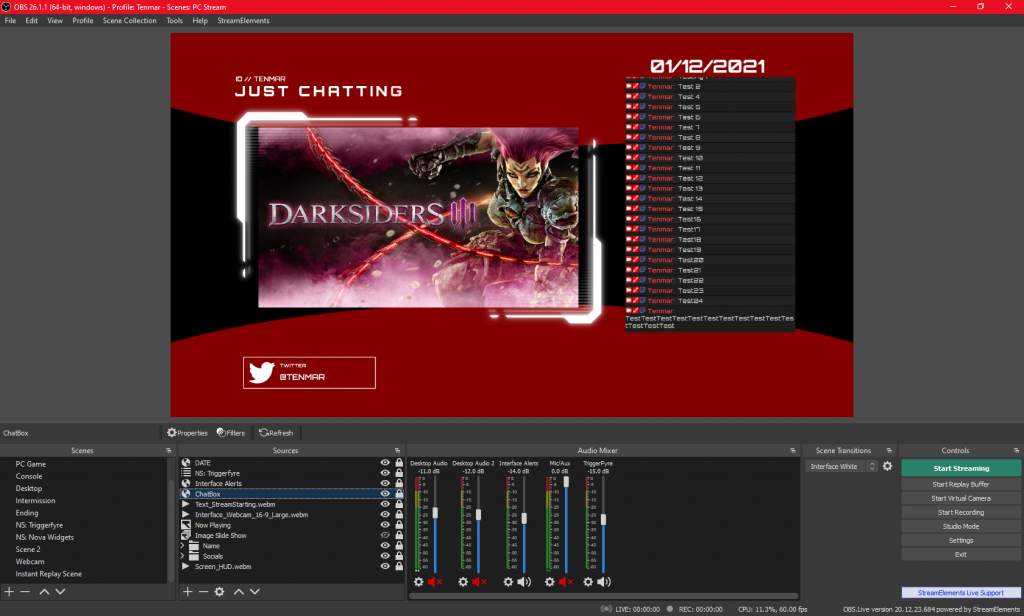Click the Desktop Audio volume slider
Viewport: 1024px width, 616px height.
pyautogui.click(x=436, y=525)
